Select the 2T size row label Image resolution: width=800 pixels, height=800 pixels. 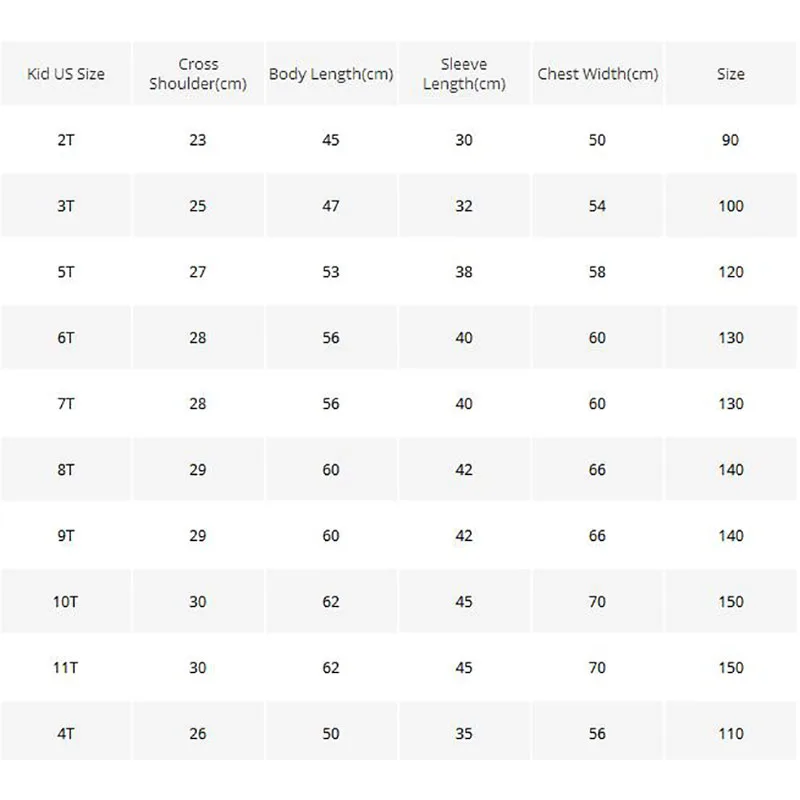[x=66, y=140]
